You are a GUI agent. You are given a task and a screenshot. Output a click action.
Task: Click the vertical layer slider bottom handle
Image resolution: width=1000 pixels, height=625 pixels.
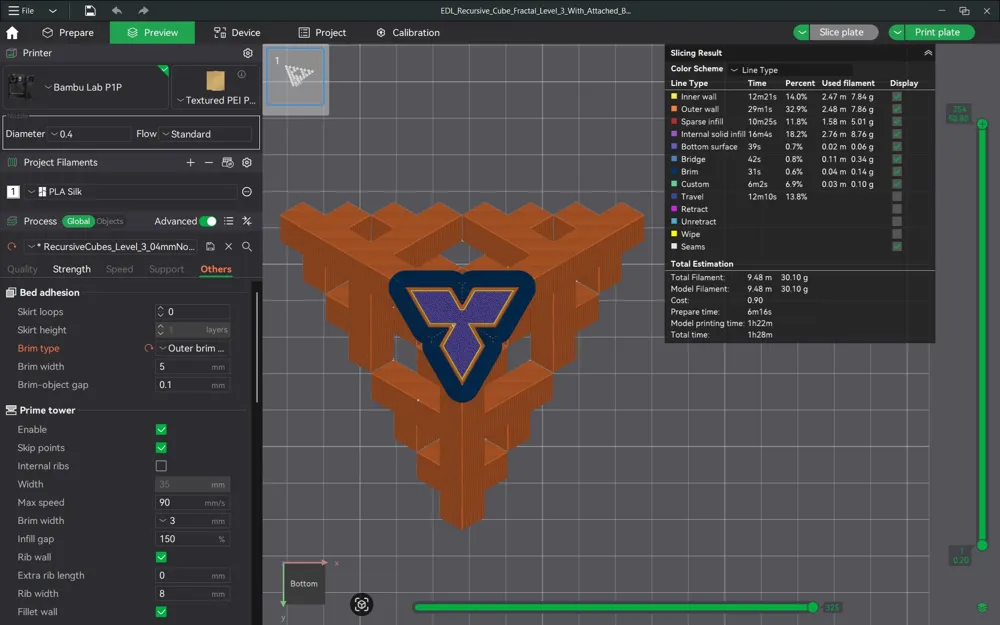pyautogui.click(x=982, y=545)
